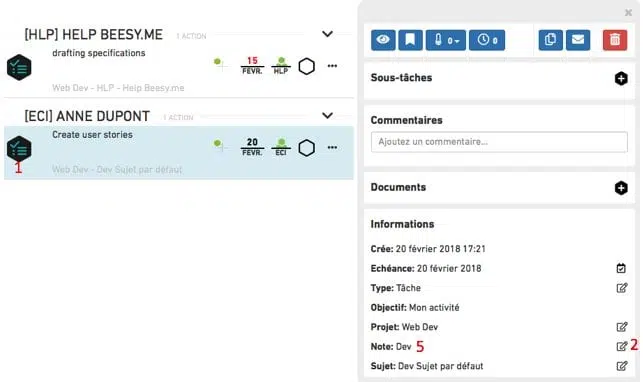Edit the Note Dev pencil icon
Viewport: 643px width, 382px height.
pyautogui.click(x=622, y=346)
